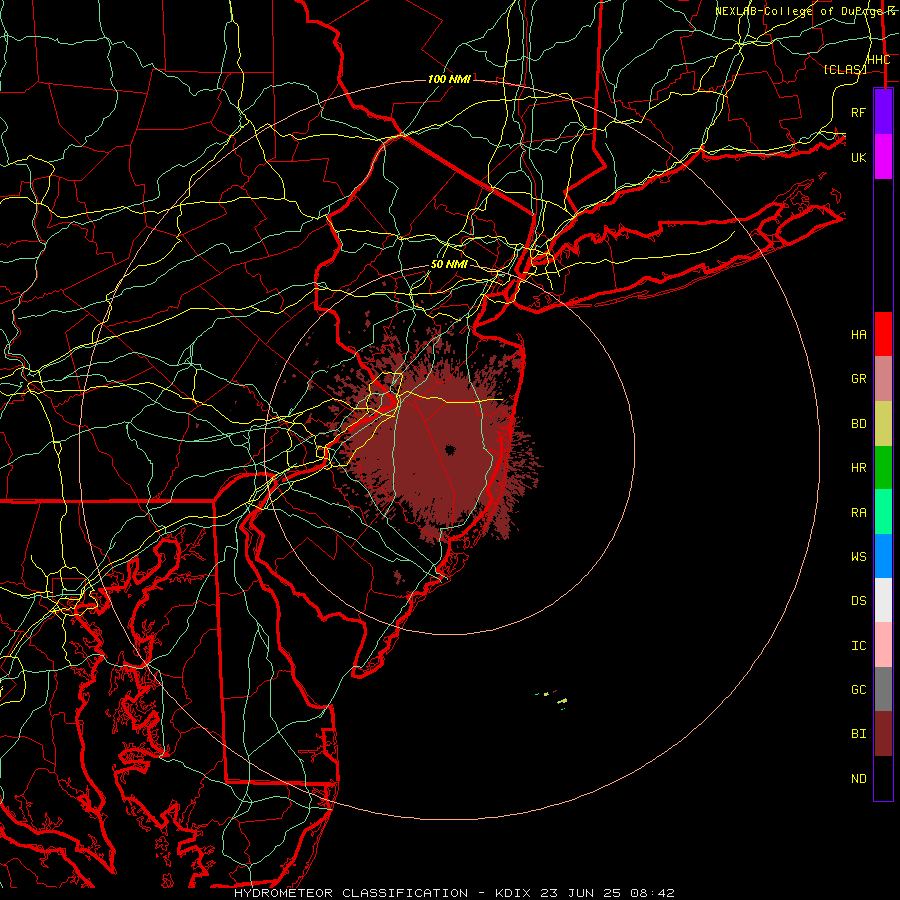Click the KDIX station identifier
The image size is (900, 900).
(514, 893)
